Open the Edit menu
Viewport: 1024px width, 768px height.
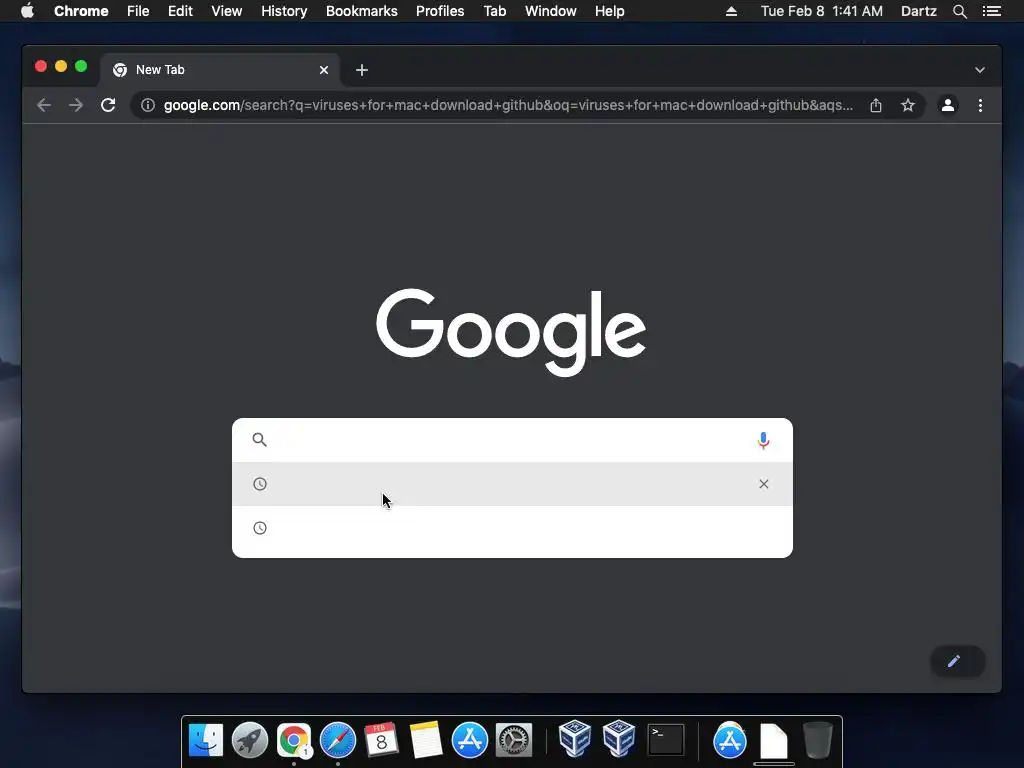tap(180, 11)
